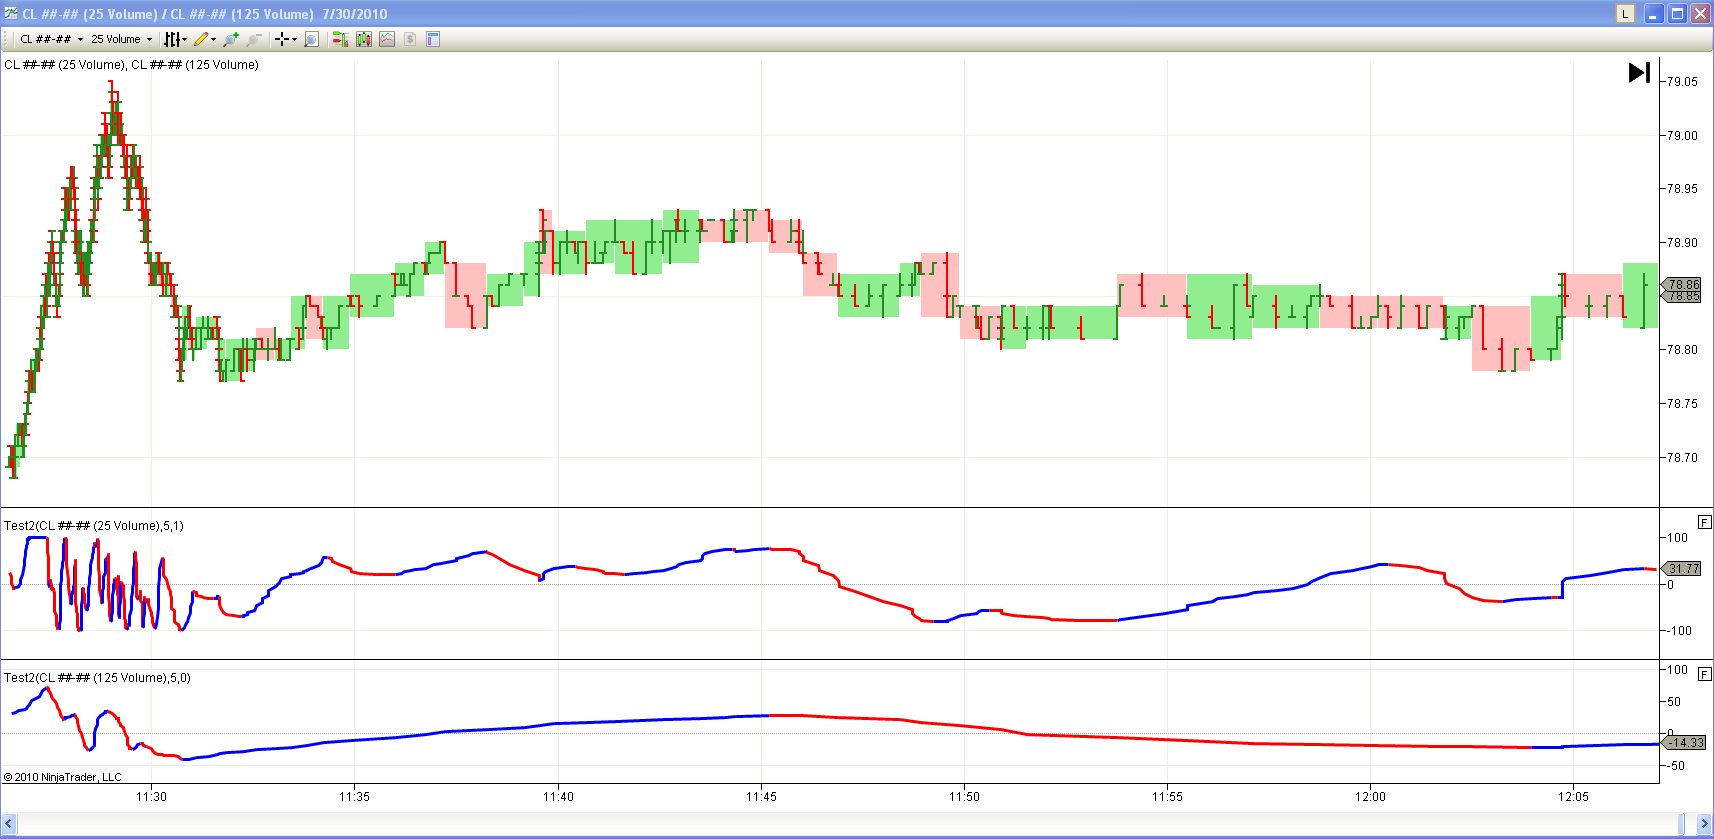Image resolution: width=1714 pixels, height=839 pixels.
Task: Open the chart properties window icon
Action: (433, 39)
